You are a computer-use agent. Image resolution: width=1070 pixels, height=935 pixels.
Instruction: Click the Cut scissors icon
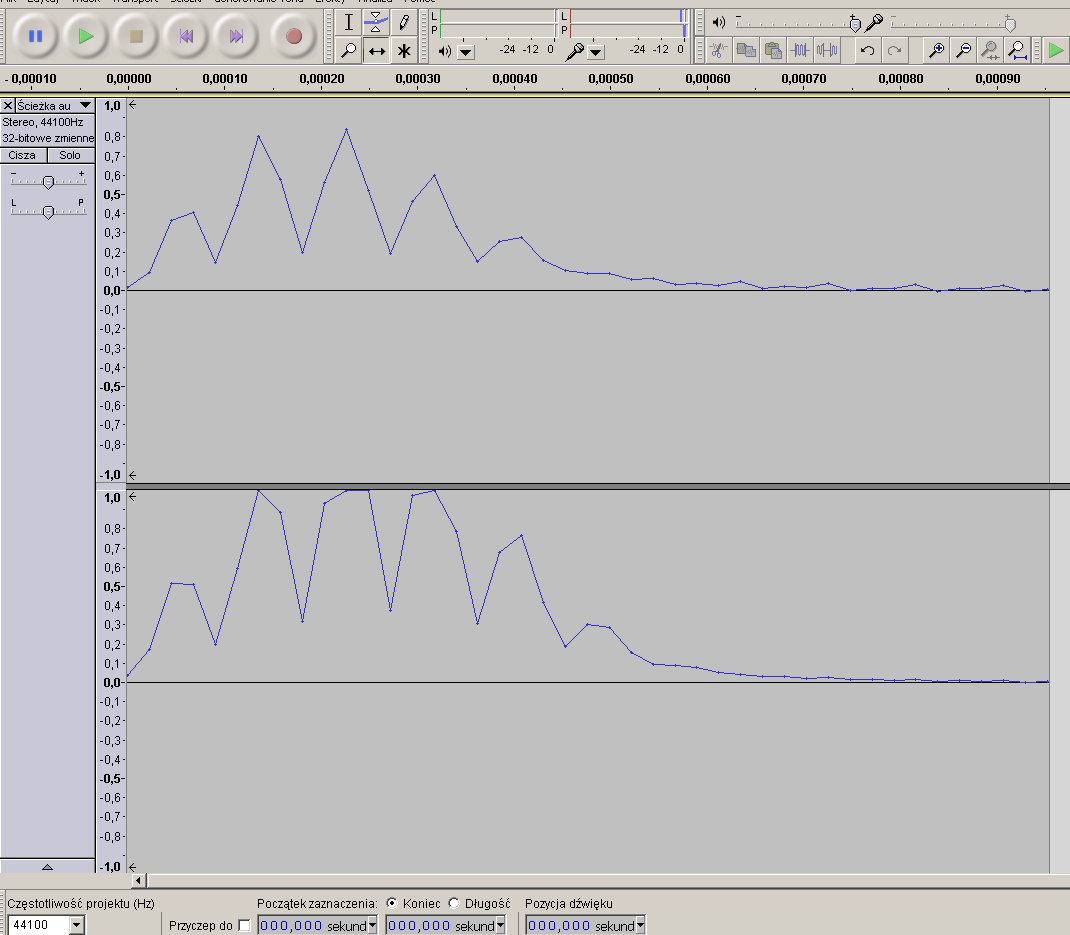[x=718, y=49]
